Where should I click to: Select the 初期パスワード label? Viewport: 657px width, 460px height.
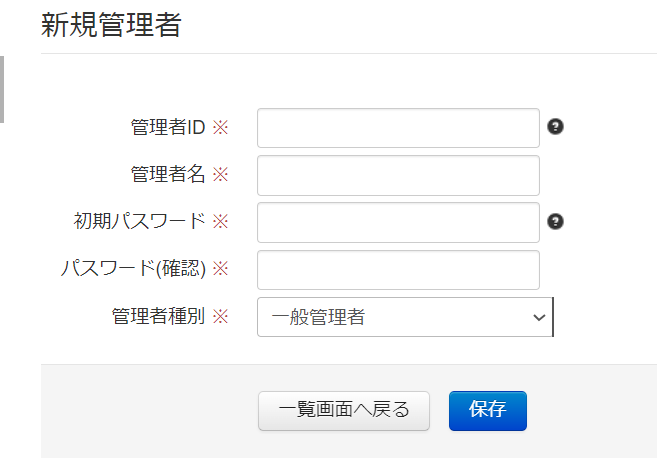coord(140,222)
